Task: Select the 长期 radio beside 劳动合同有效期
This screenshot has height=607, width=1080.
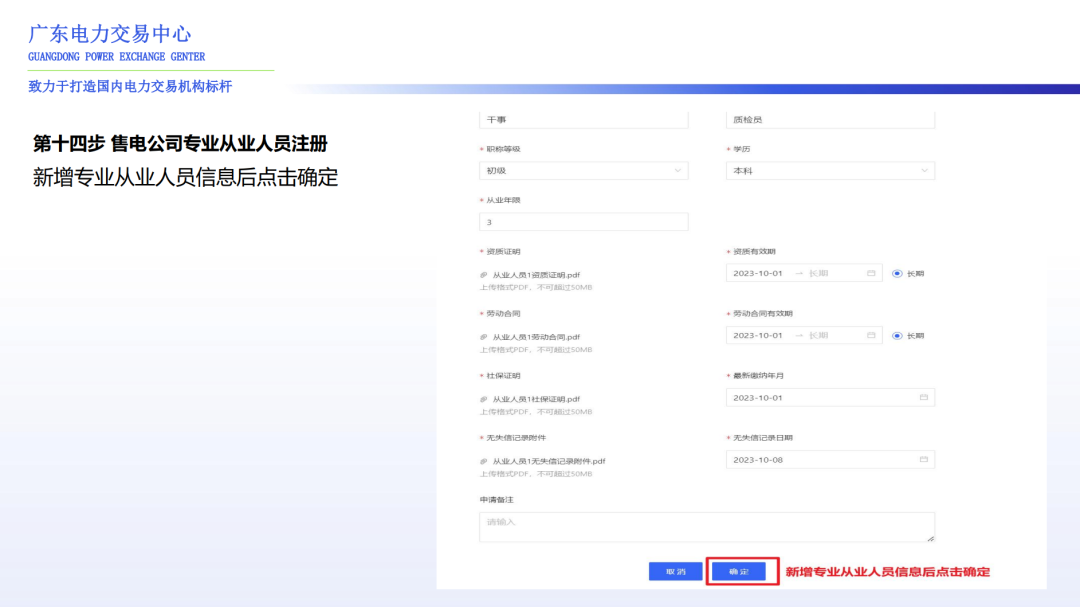Action: (896, 335)
